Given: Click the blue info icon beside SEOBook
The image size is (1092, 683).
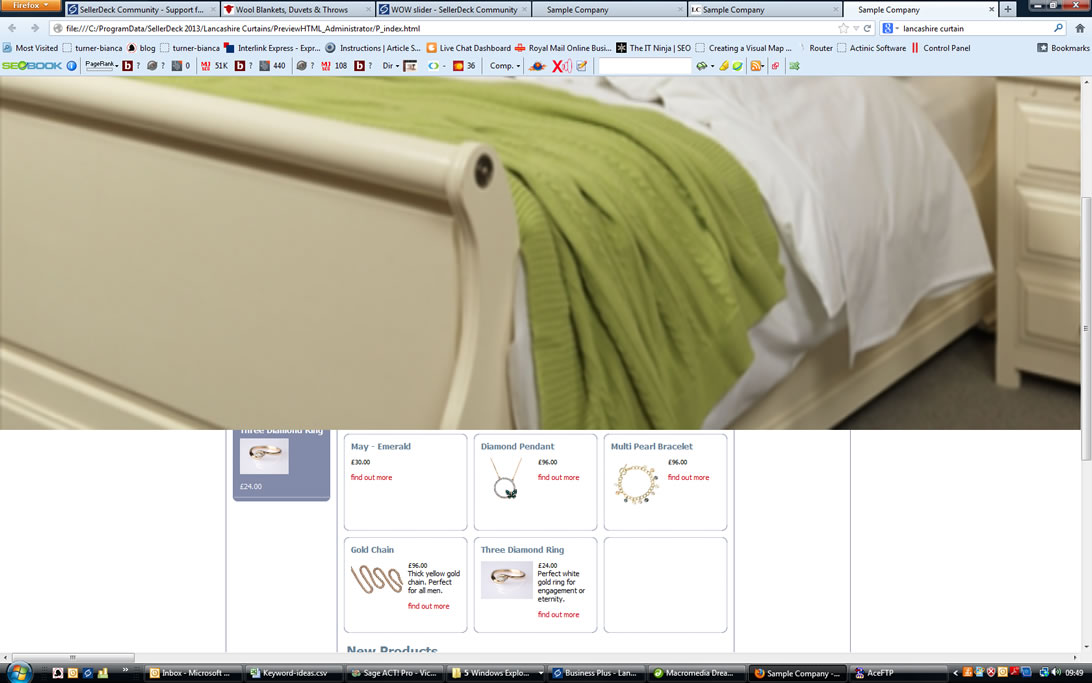Looking at the screenshot, I should (x=71, y=66).
